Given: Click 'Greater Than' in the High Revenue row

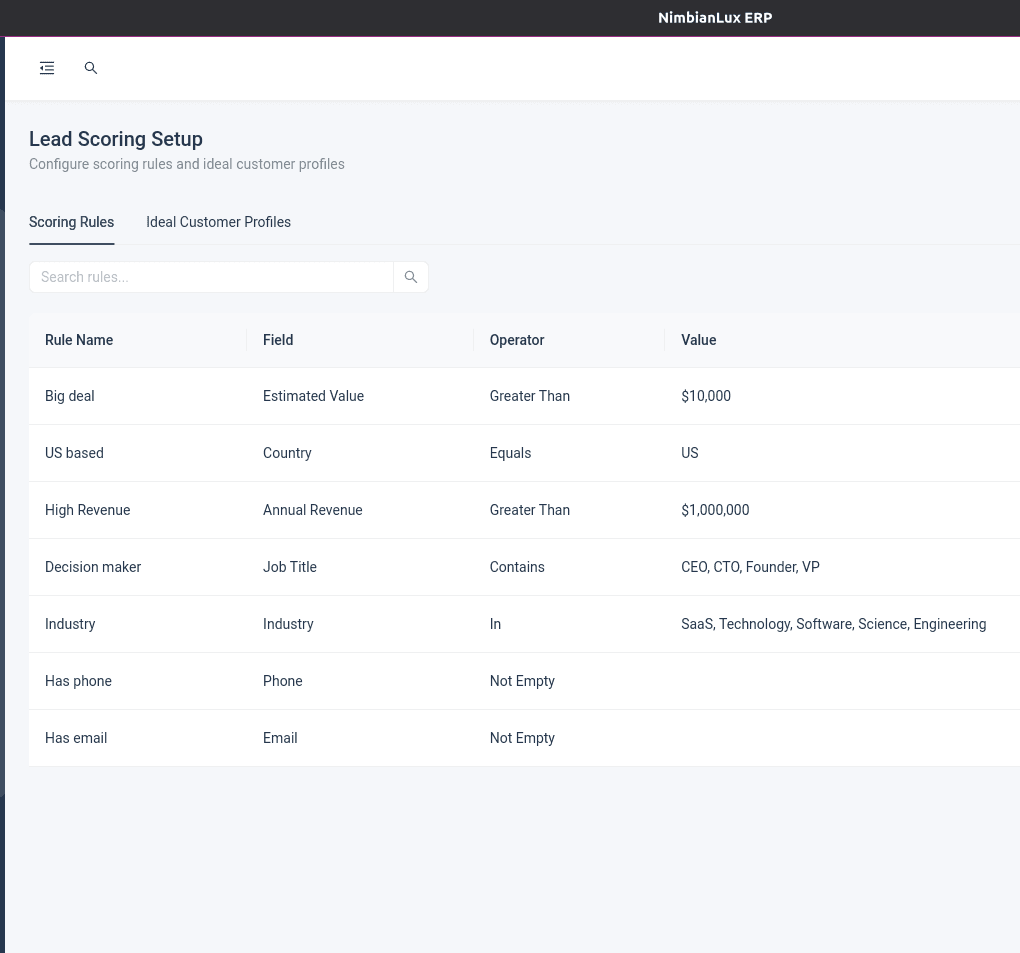Looking at the screenshot, I should click(530, 510).
